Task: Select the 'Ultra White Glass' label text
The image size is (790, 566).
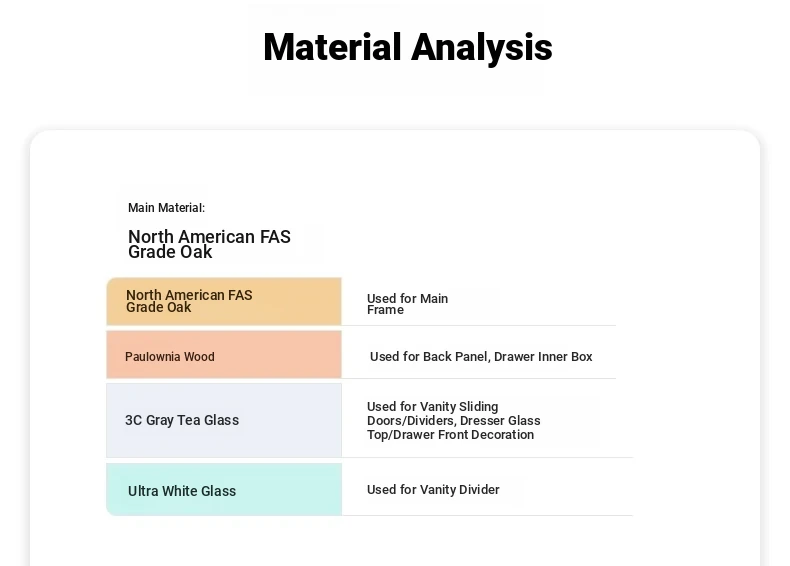Action: [x=182, y=491]
